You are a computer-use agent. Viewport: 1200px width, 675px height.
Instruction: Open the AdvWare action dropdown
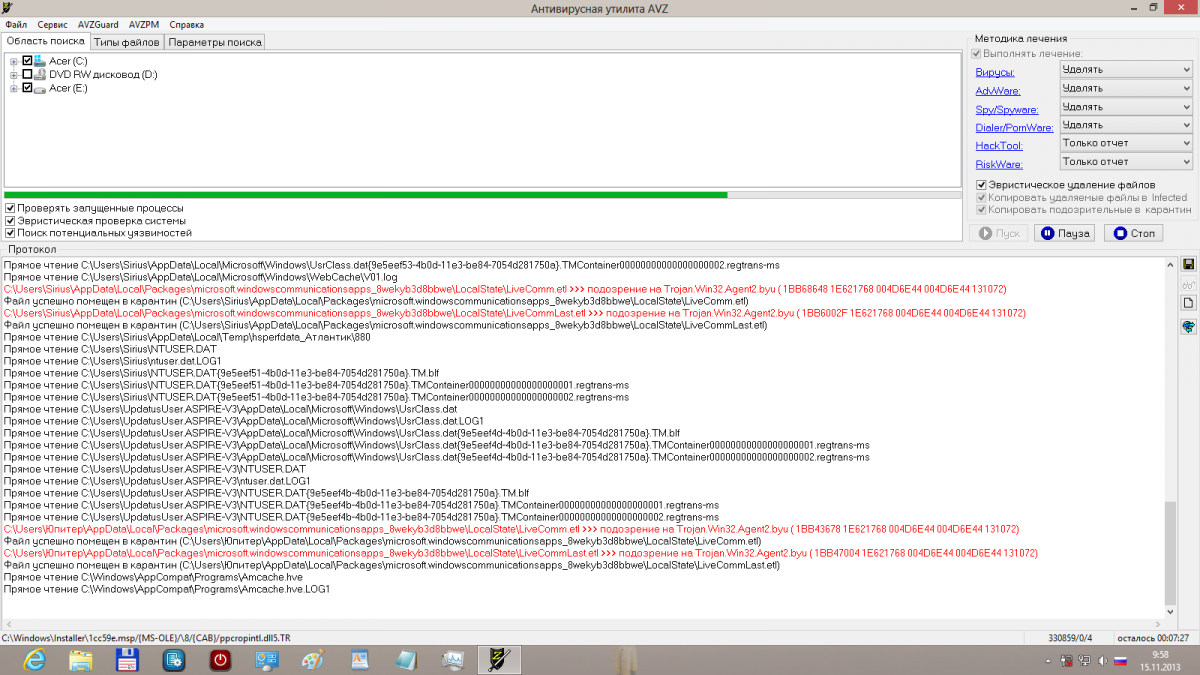point(1126,88)
